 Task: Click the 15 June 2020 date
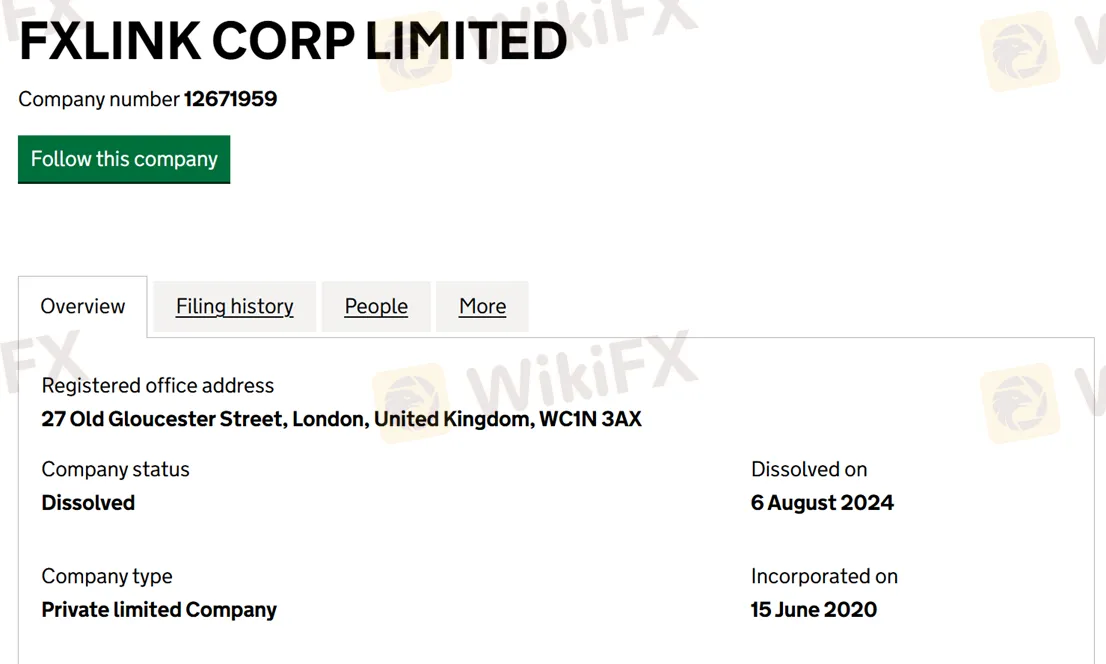coord(813,609)
